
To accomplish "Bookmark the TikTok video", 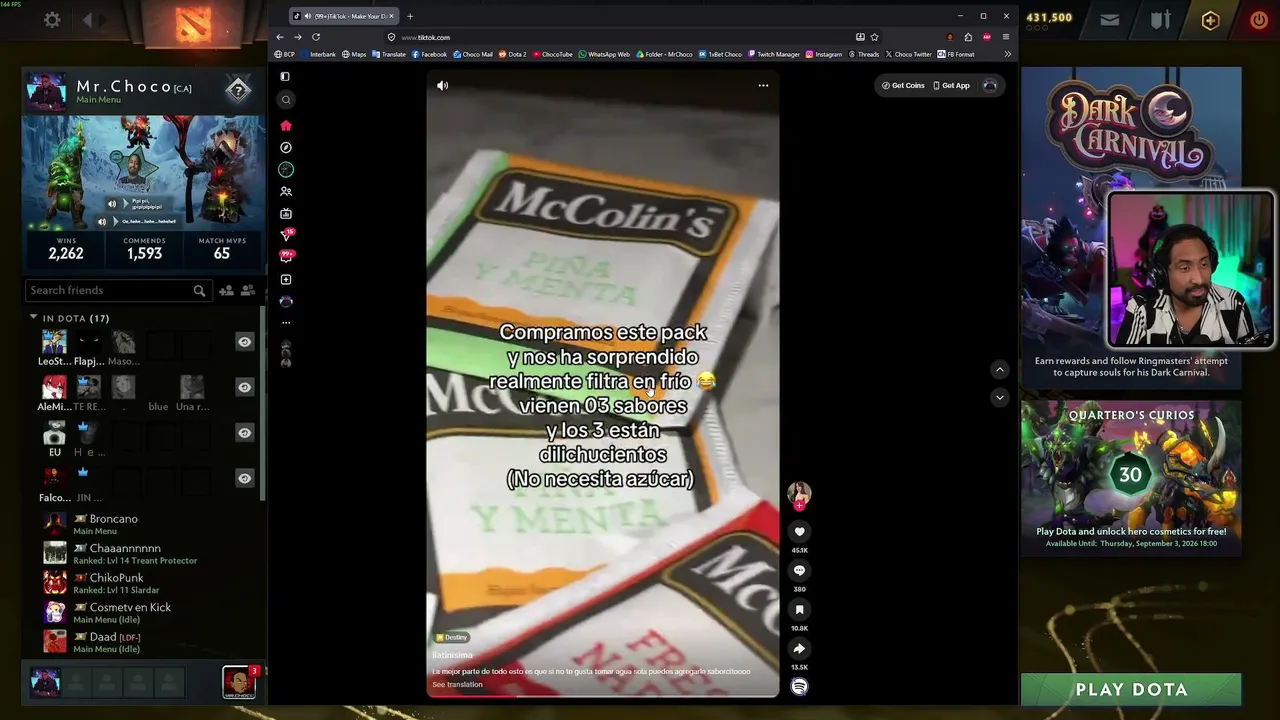I will 799,609.
